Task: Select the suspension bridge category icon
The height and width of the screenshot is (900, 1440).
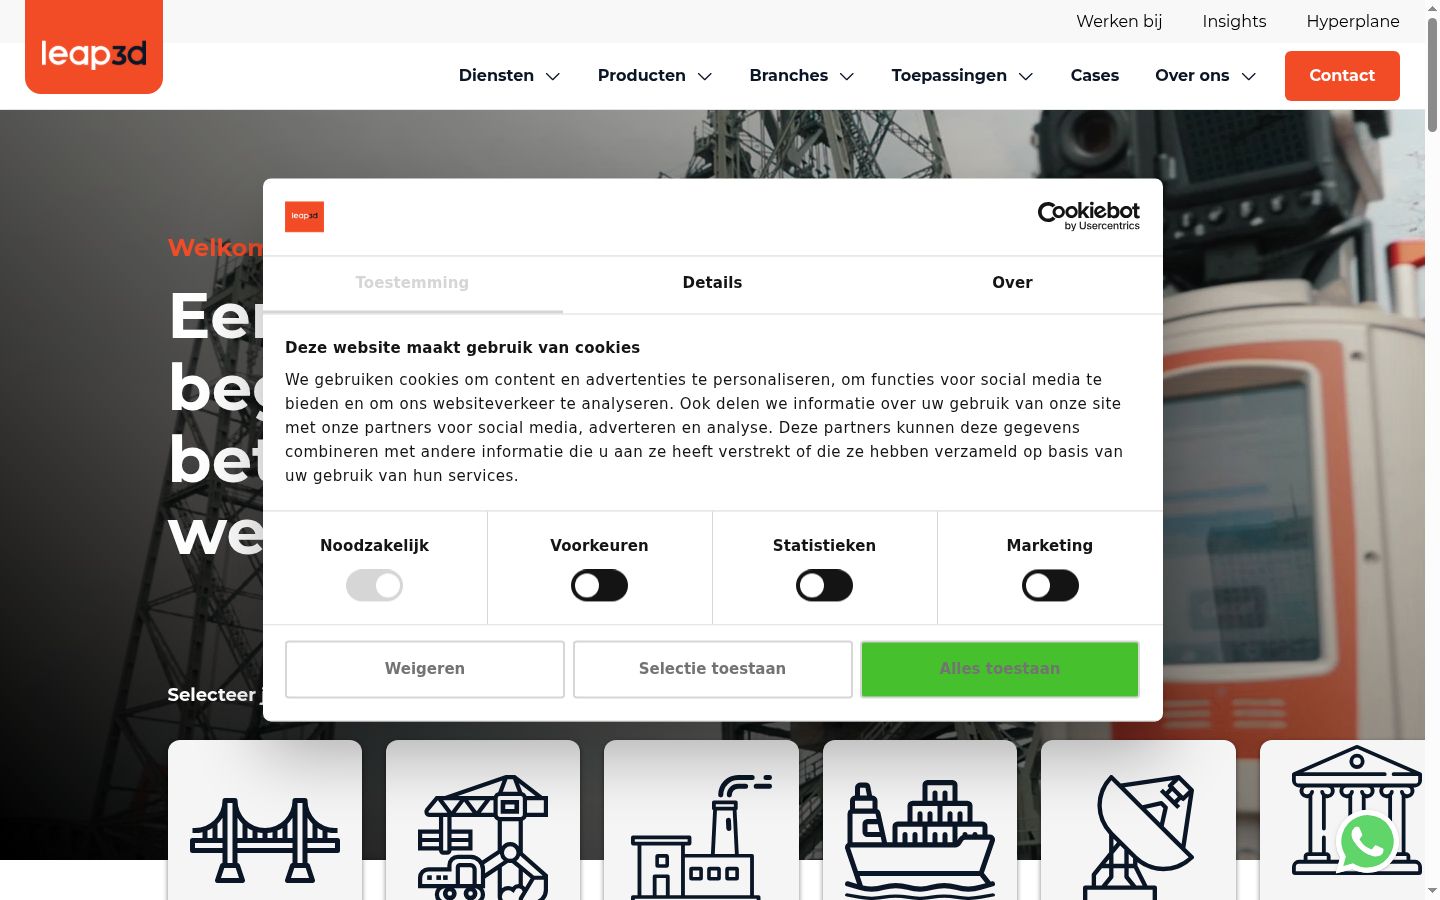Action: tap(265, 839)
